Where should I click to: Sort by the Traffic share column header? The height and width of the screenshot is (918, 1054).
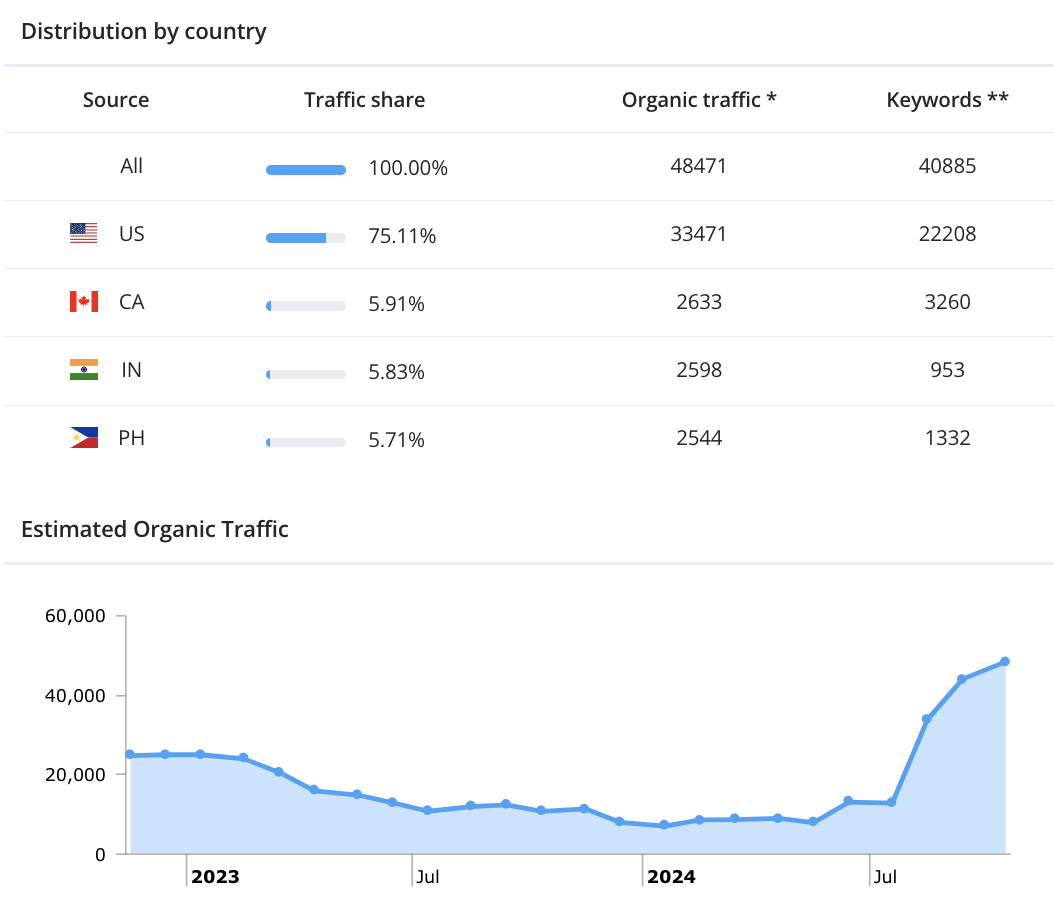pyautogui.click(x=364, y=100)
